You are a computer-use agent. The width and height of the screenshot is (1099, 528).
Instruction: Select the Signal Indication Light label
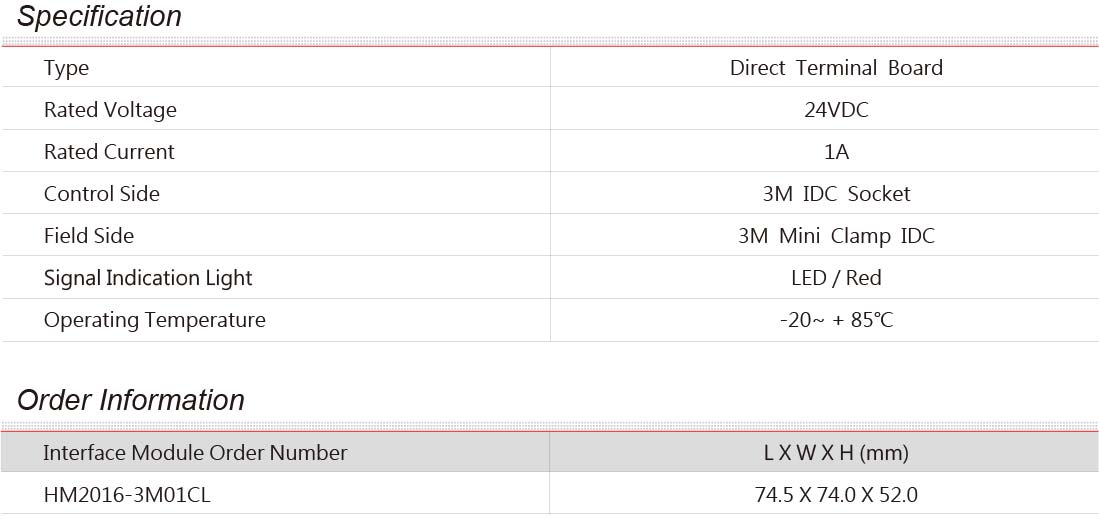148,278
